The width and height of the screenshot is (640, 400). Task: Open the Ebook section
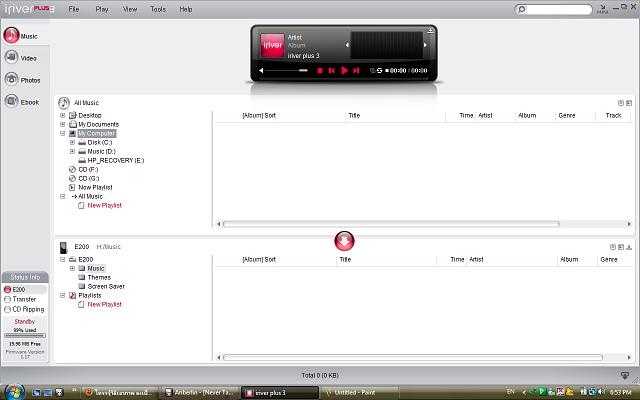[22, 101]
